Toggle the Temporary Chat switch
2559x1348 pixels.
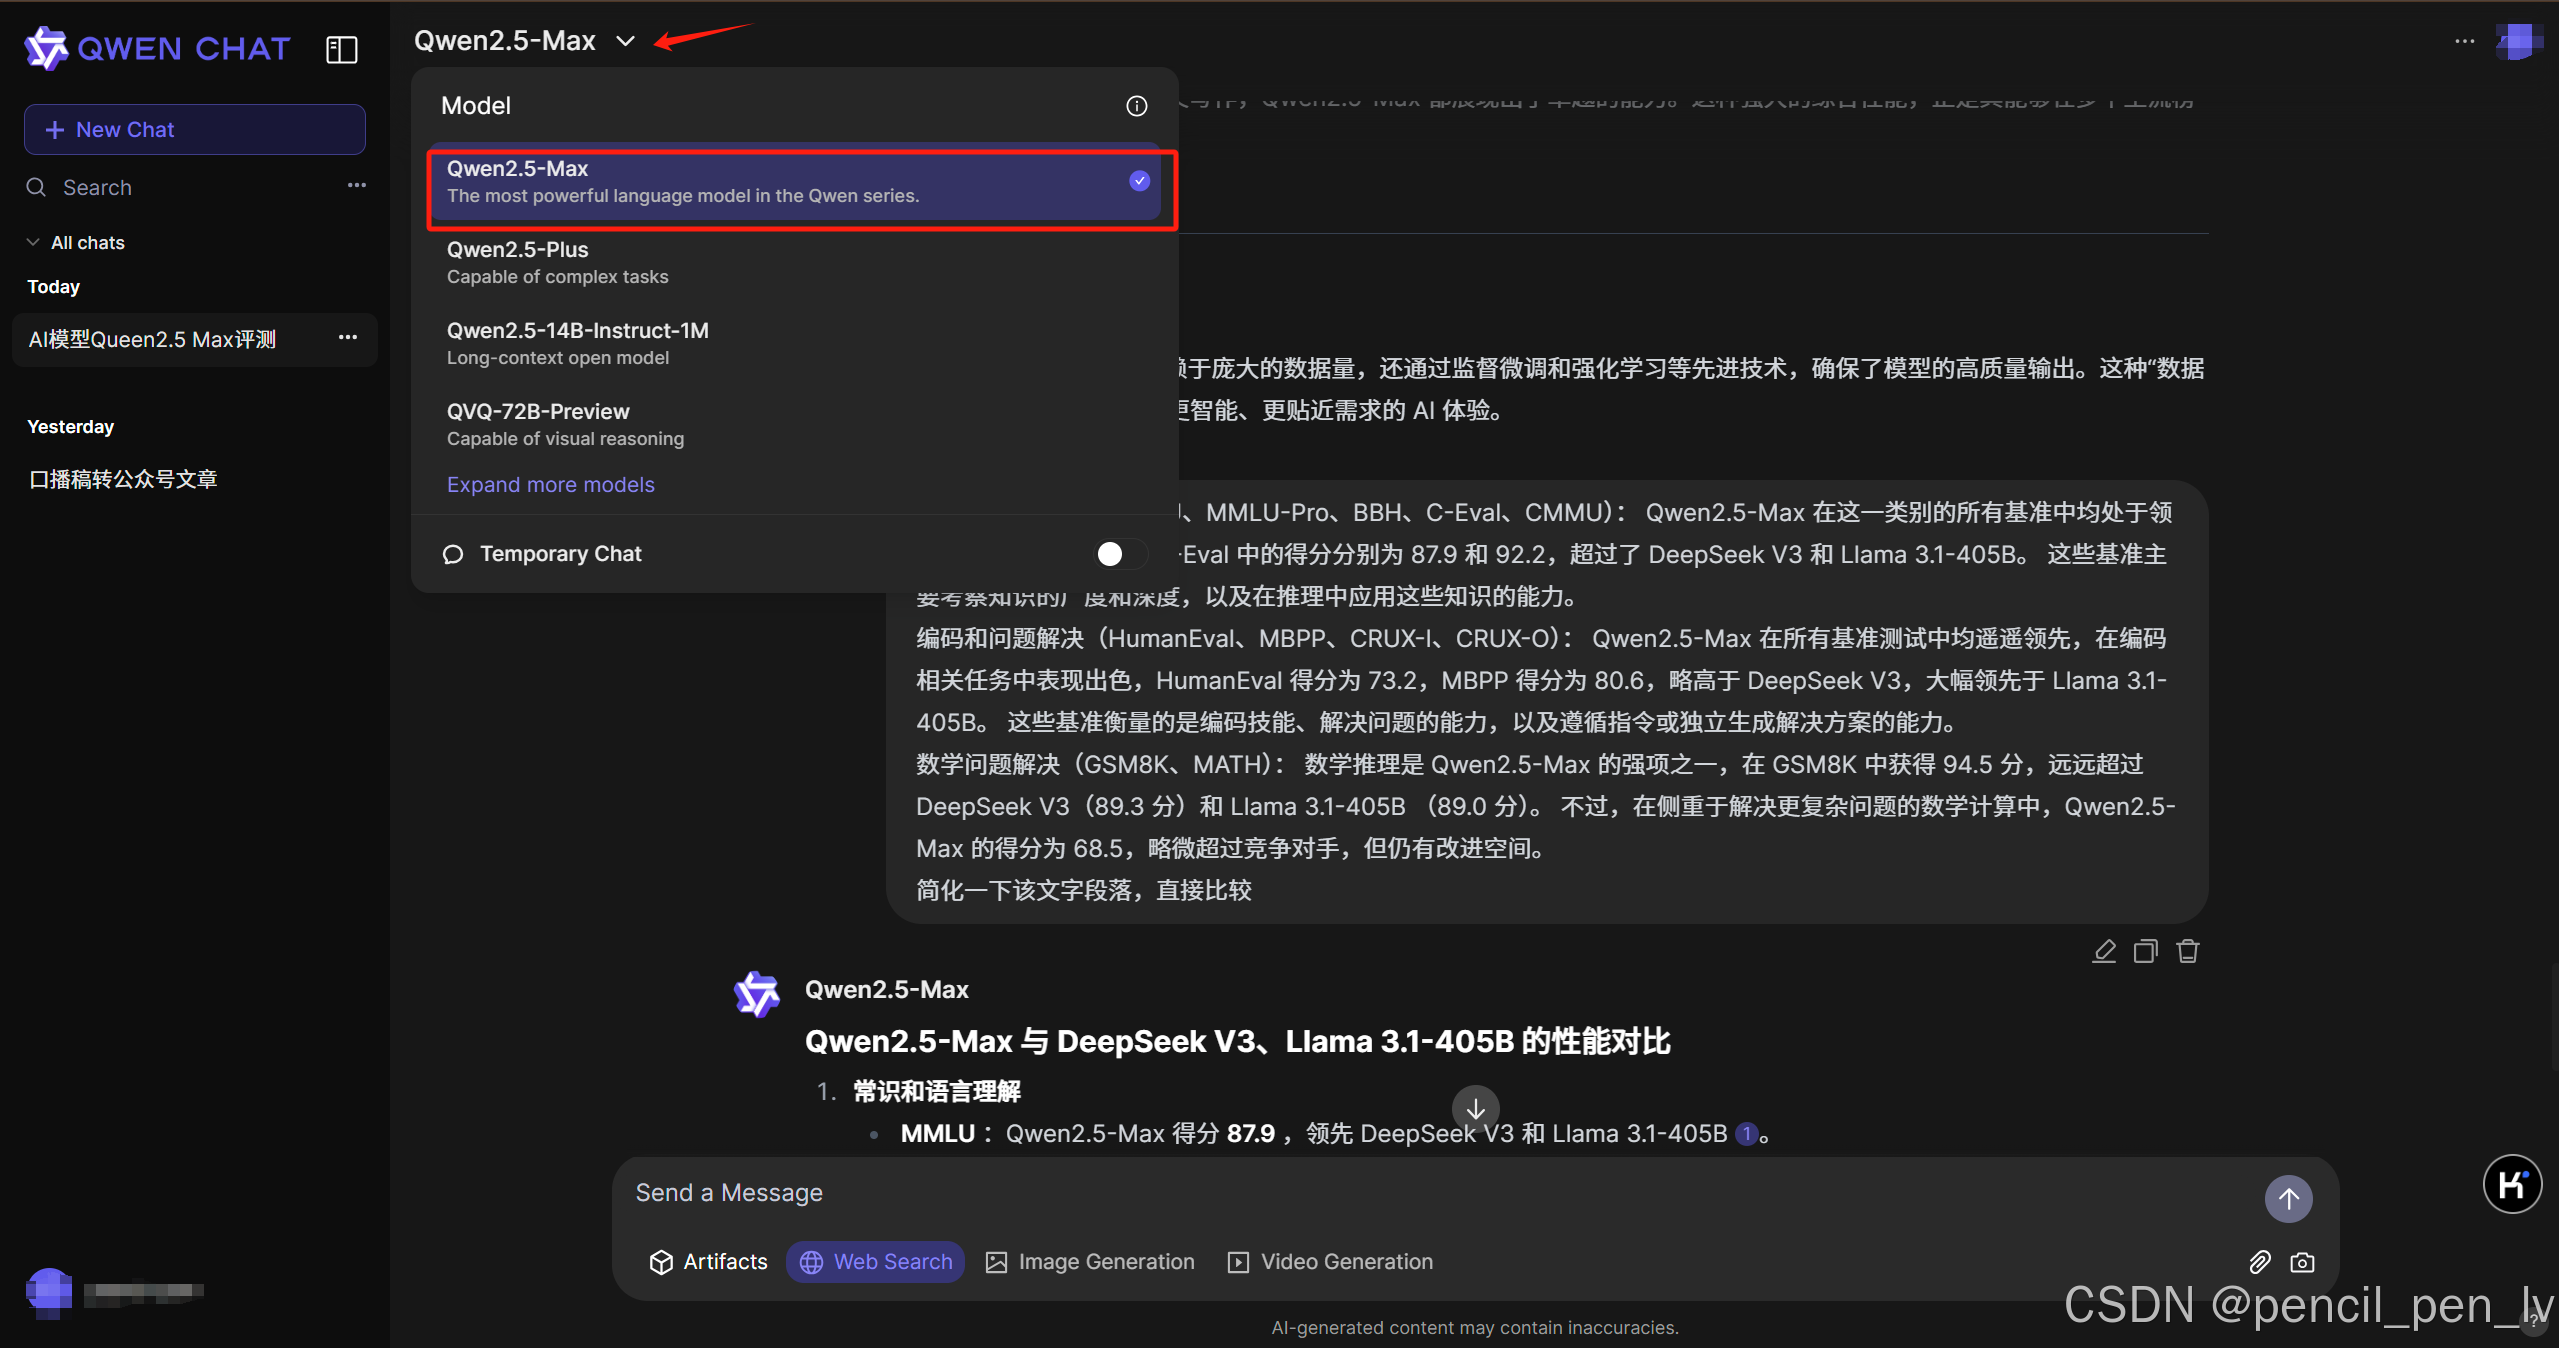coord(1119,554)
